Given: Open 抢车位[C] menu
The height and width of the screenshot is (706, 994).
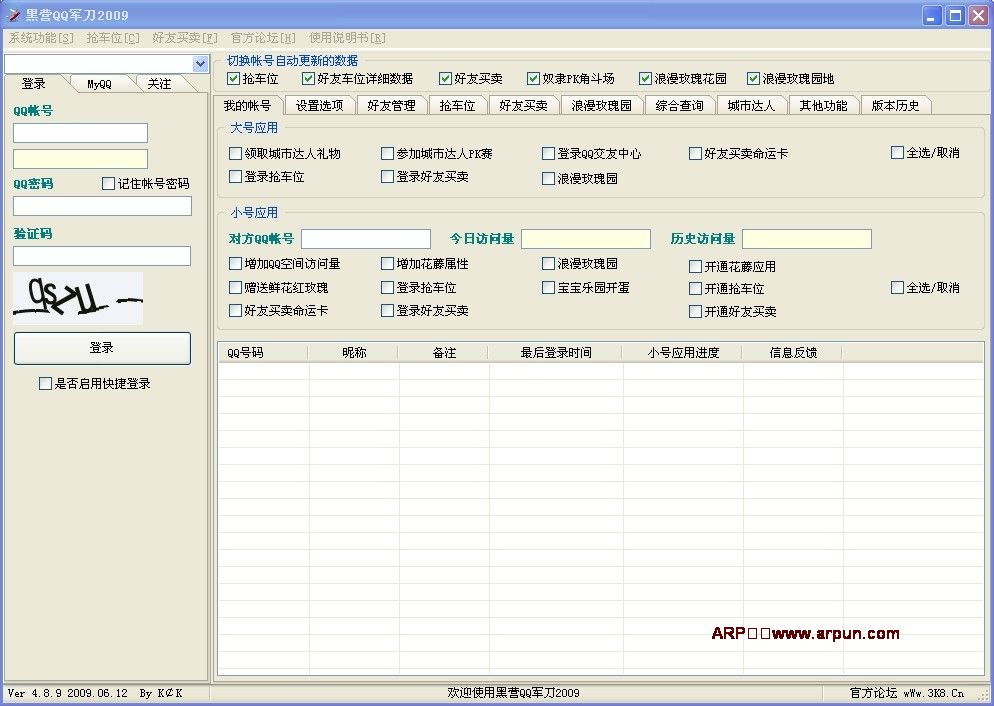Looking at the screenshot, I should tap(113, 38).
